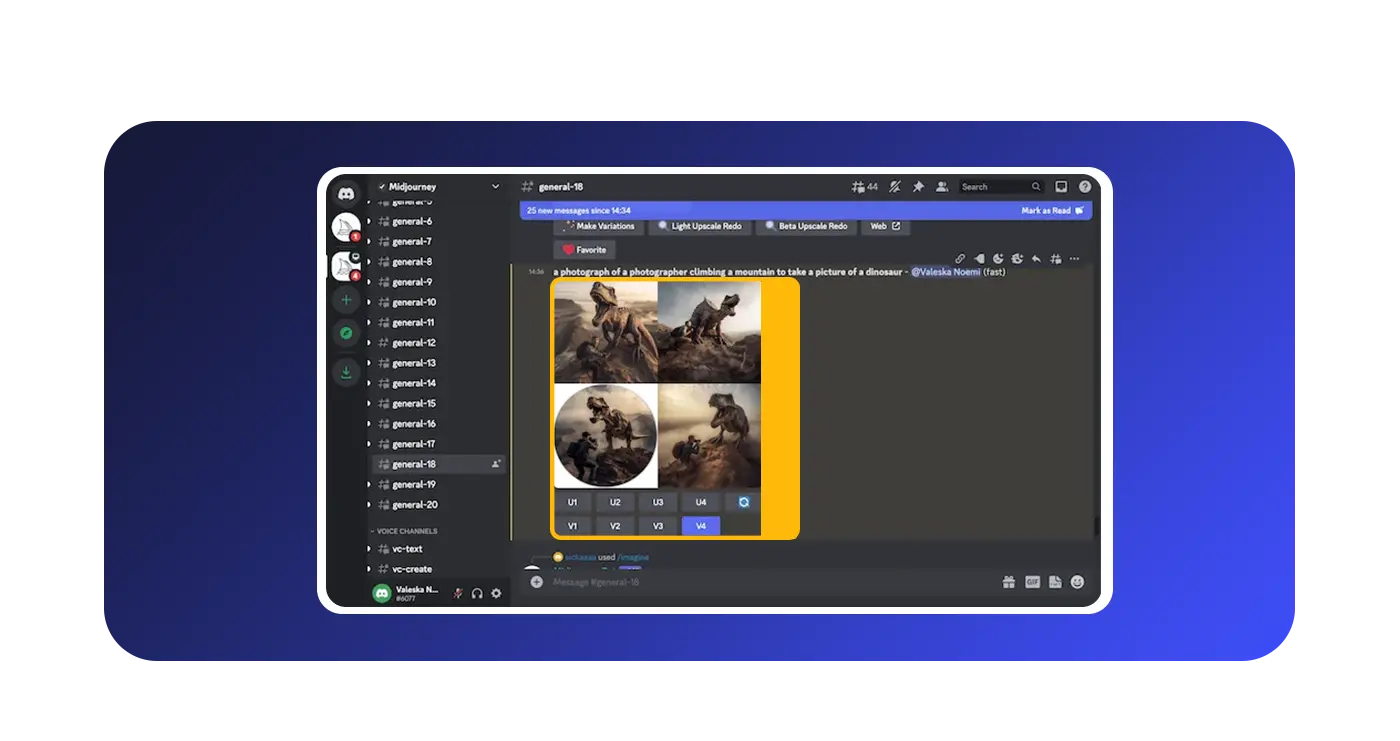
Task: Open the Help question mark icon
Action: coord(1085,187)
